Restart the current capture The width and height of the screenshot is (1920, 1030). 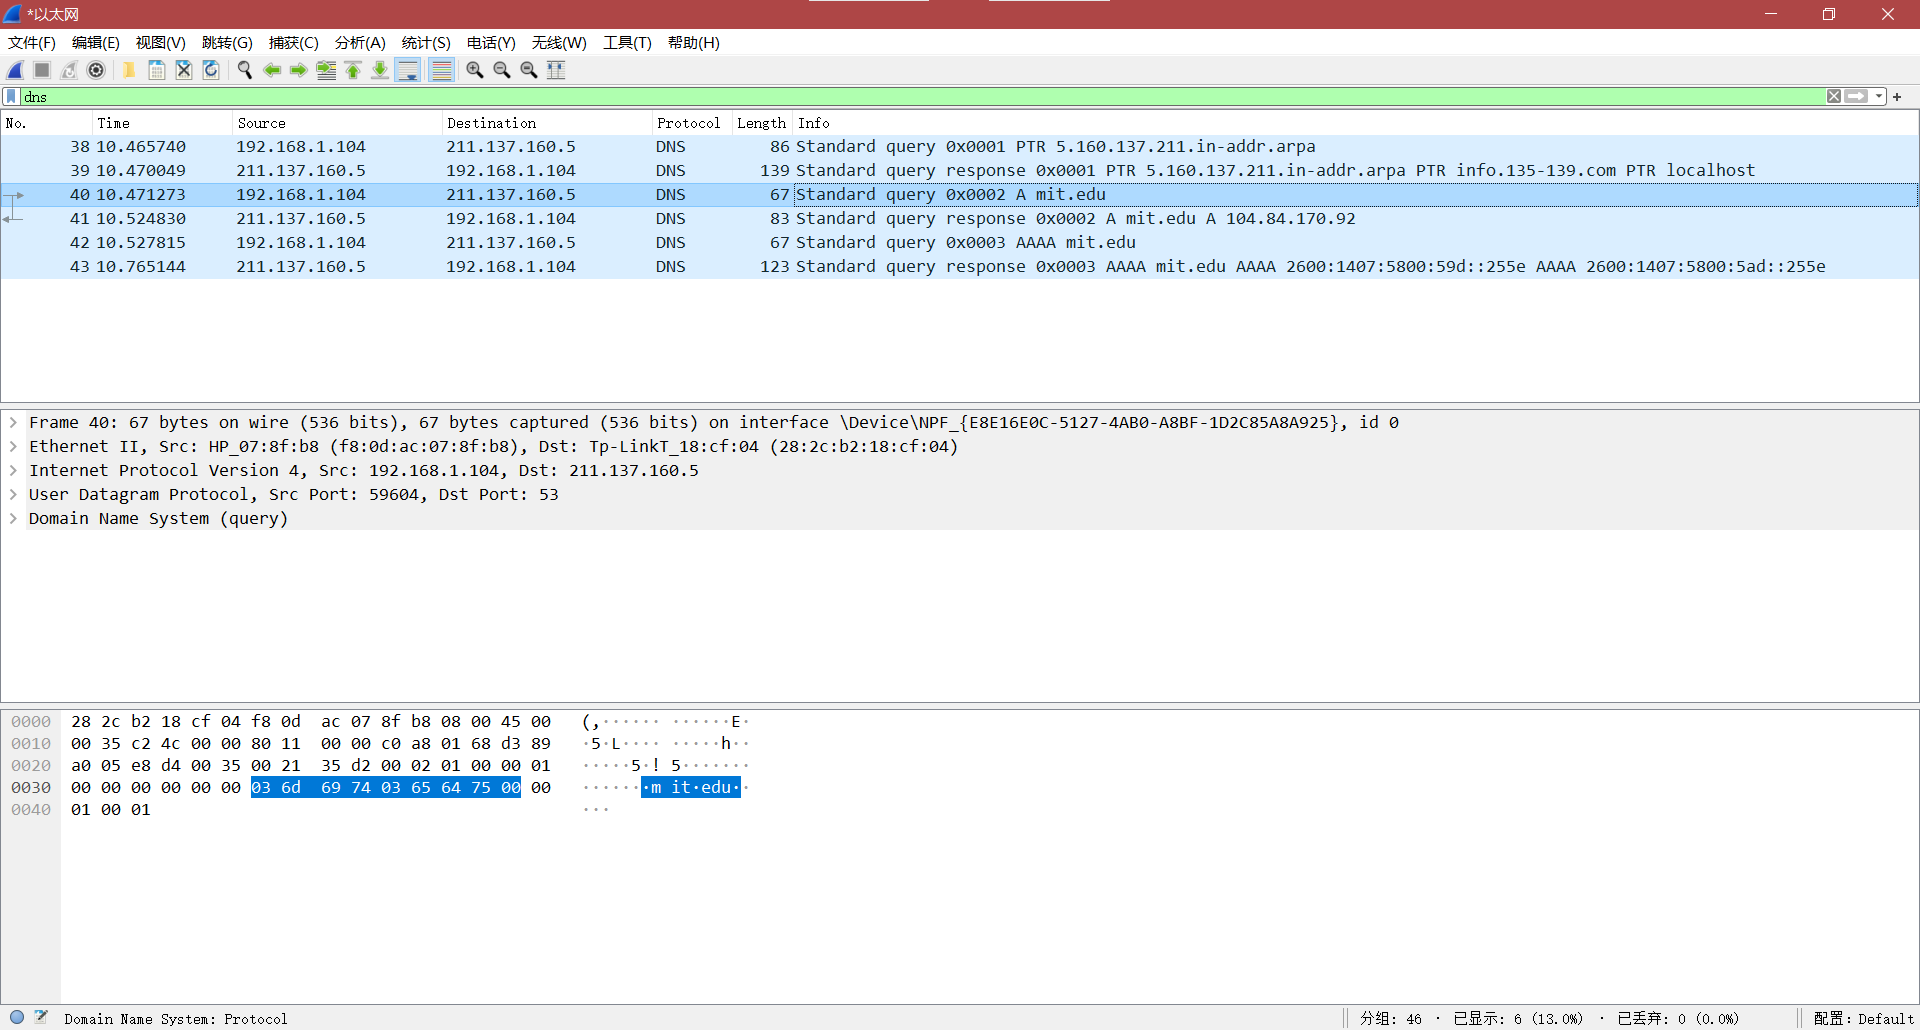tap(69, 70)
